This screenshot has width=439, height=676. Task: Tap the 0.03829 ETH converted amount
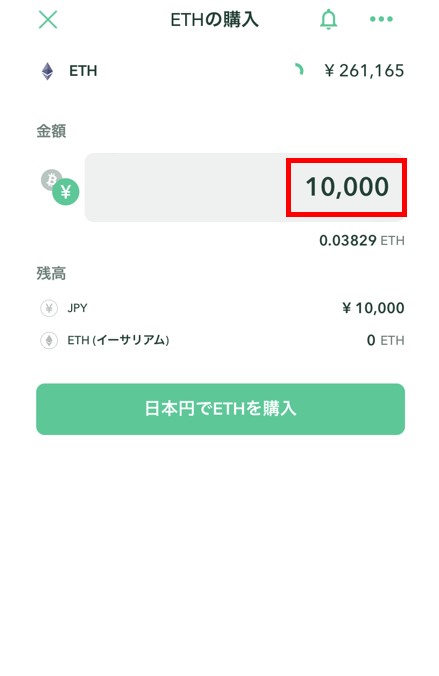tap(362, 241)
